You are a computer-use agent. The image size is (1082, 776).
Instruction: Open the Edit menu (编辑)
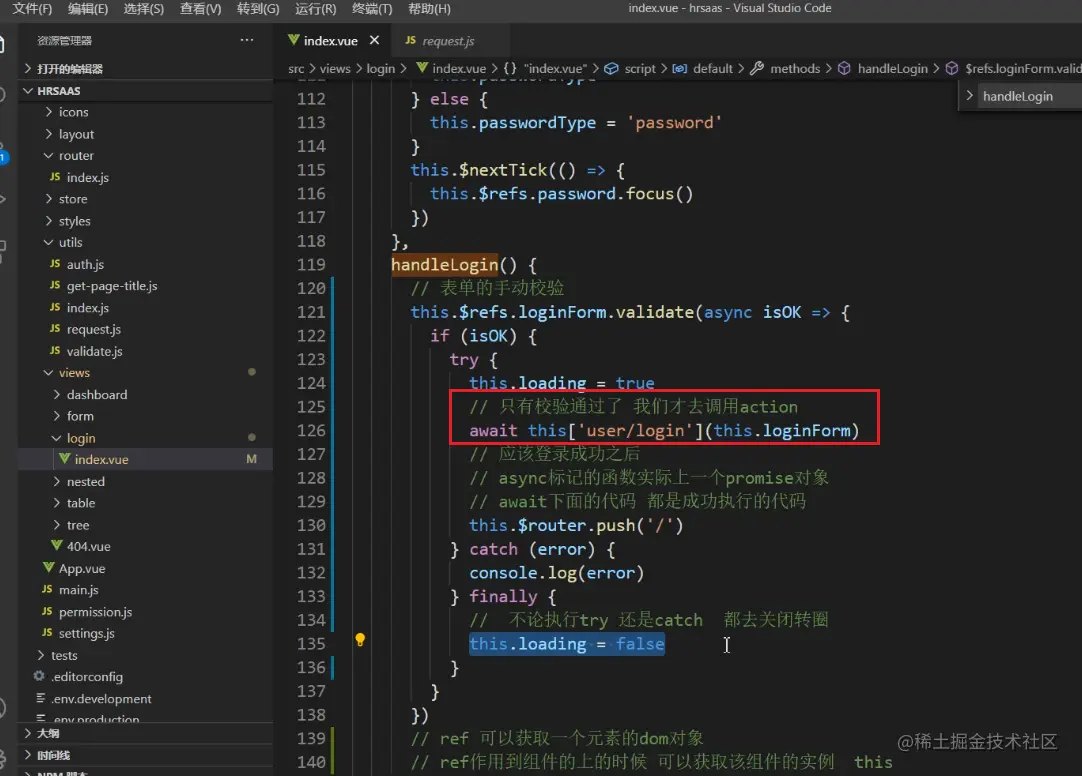point(88,9)
